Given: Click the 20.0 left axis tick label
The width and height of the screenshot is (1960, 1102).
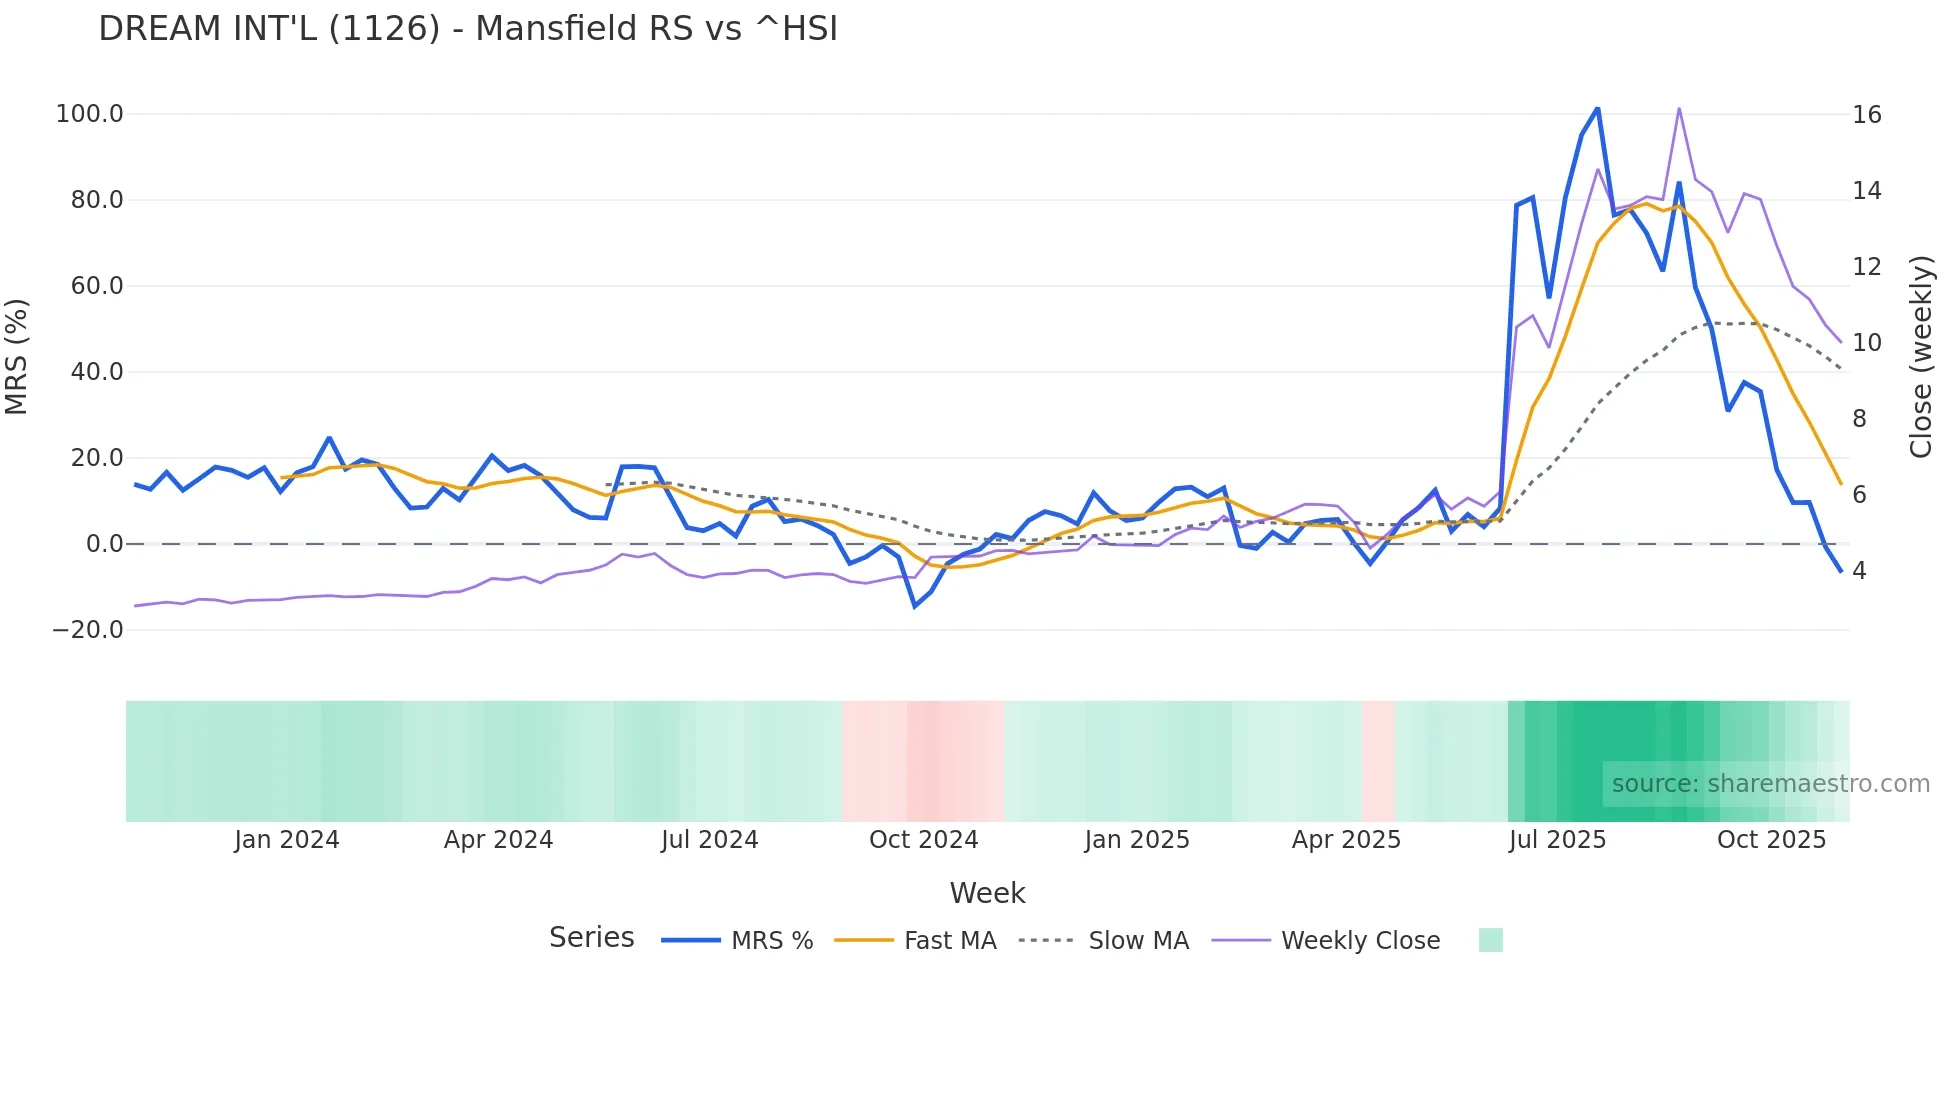Looking at the screenshot, I should click(x=97, y=458).
